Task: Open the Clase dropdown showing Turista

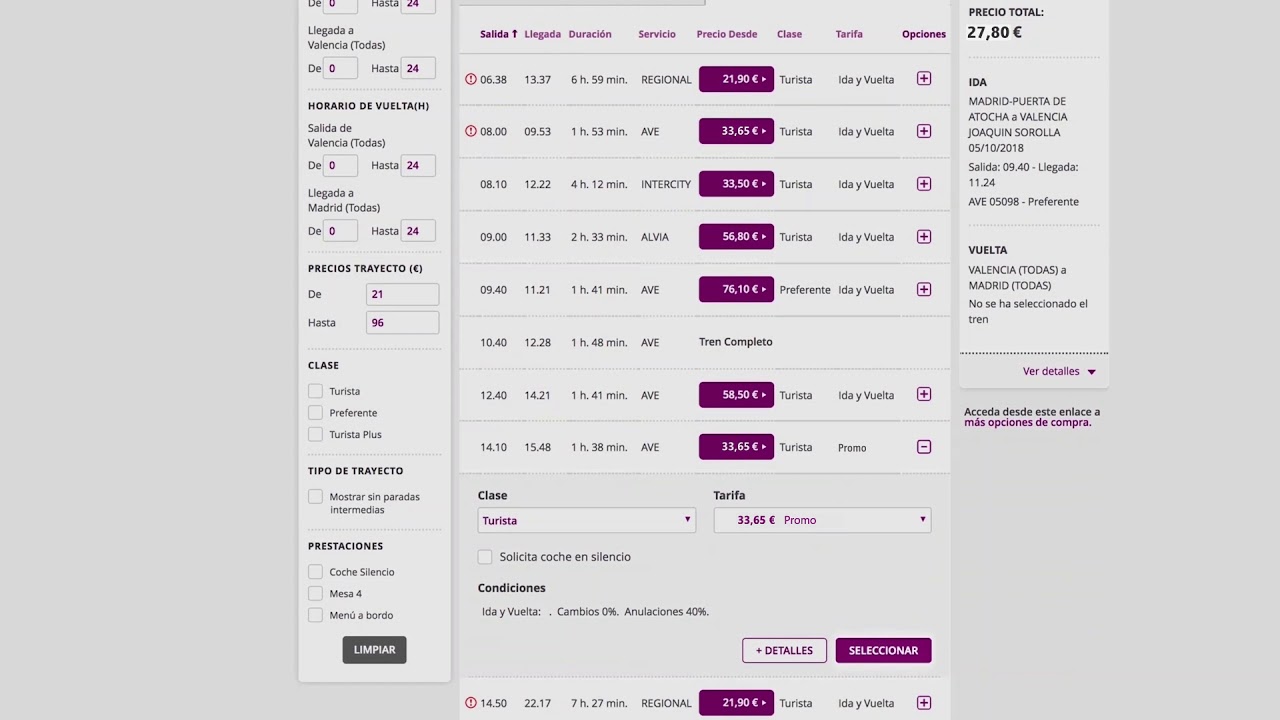Action: (586, 520)
